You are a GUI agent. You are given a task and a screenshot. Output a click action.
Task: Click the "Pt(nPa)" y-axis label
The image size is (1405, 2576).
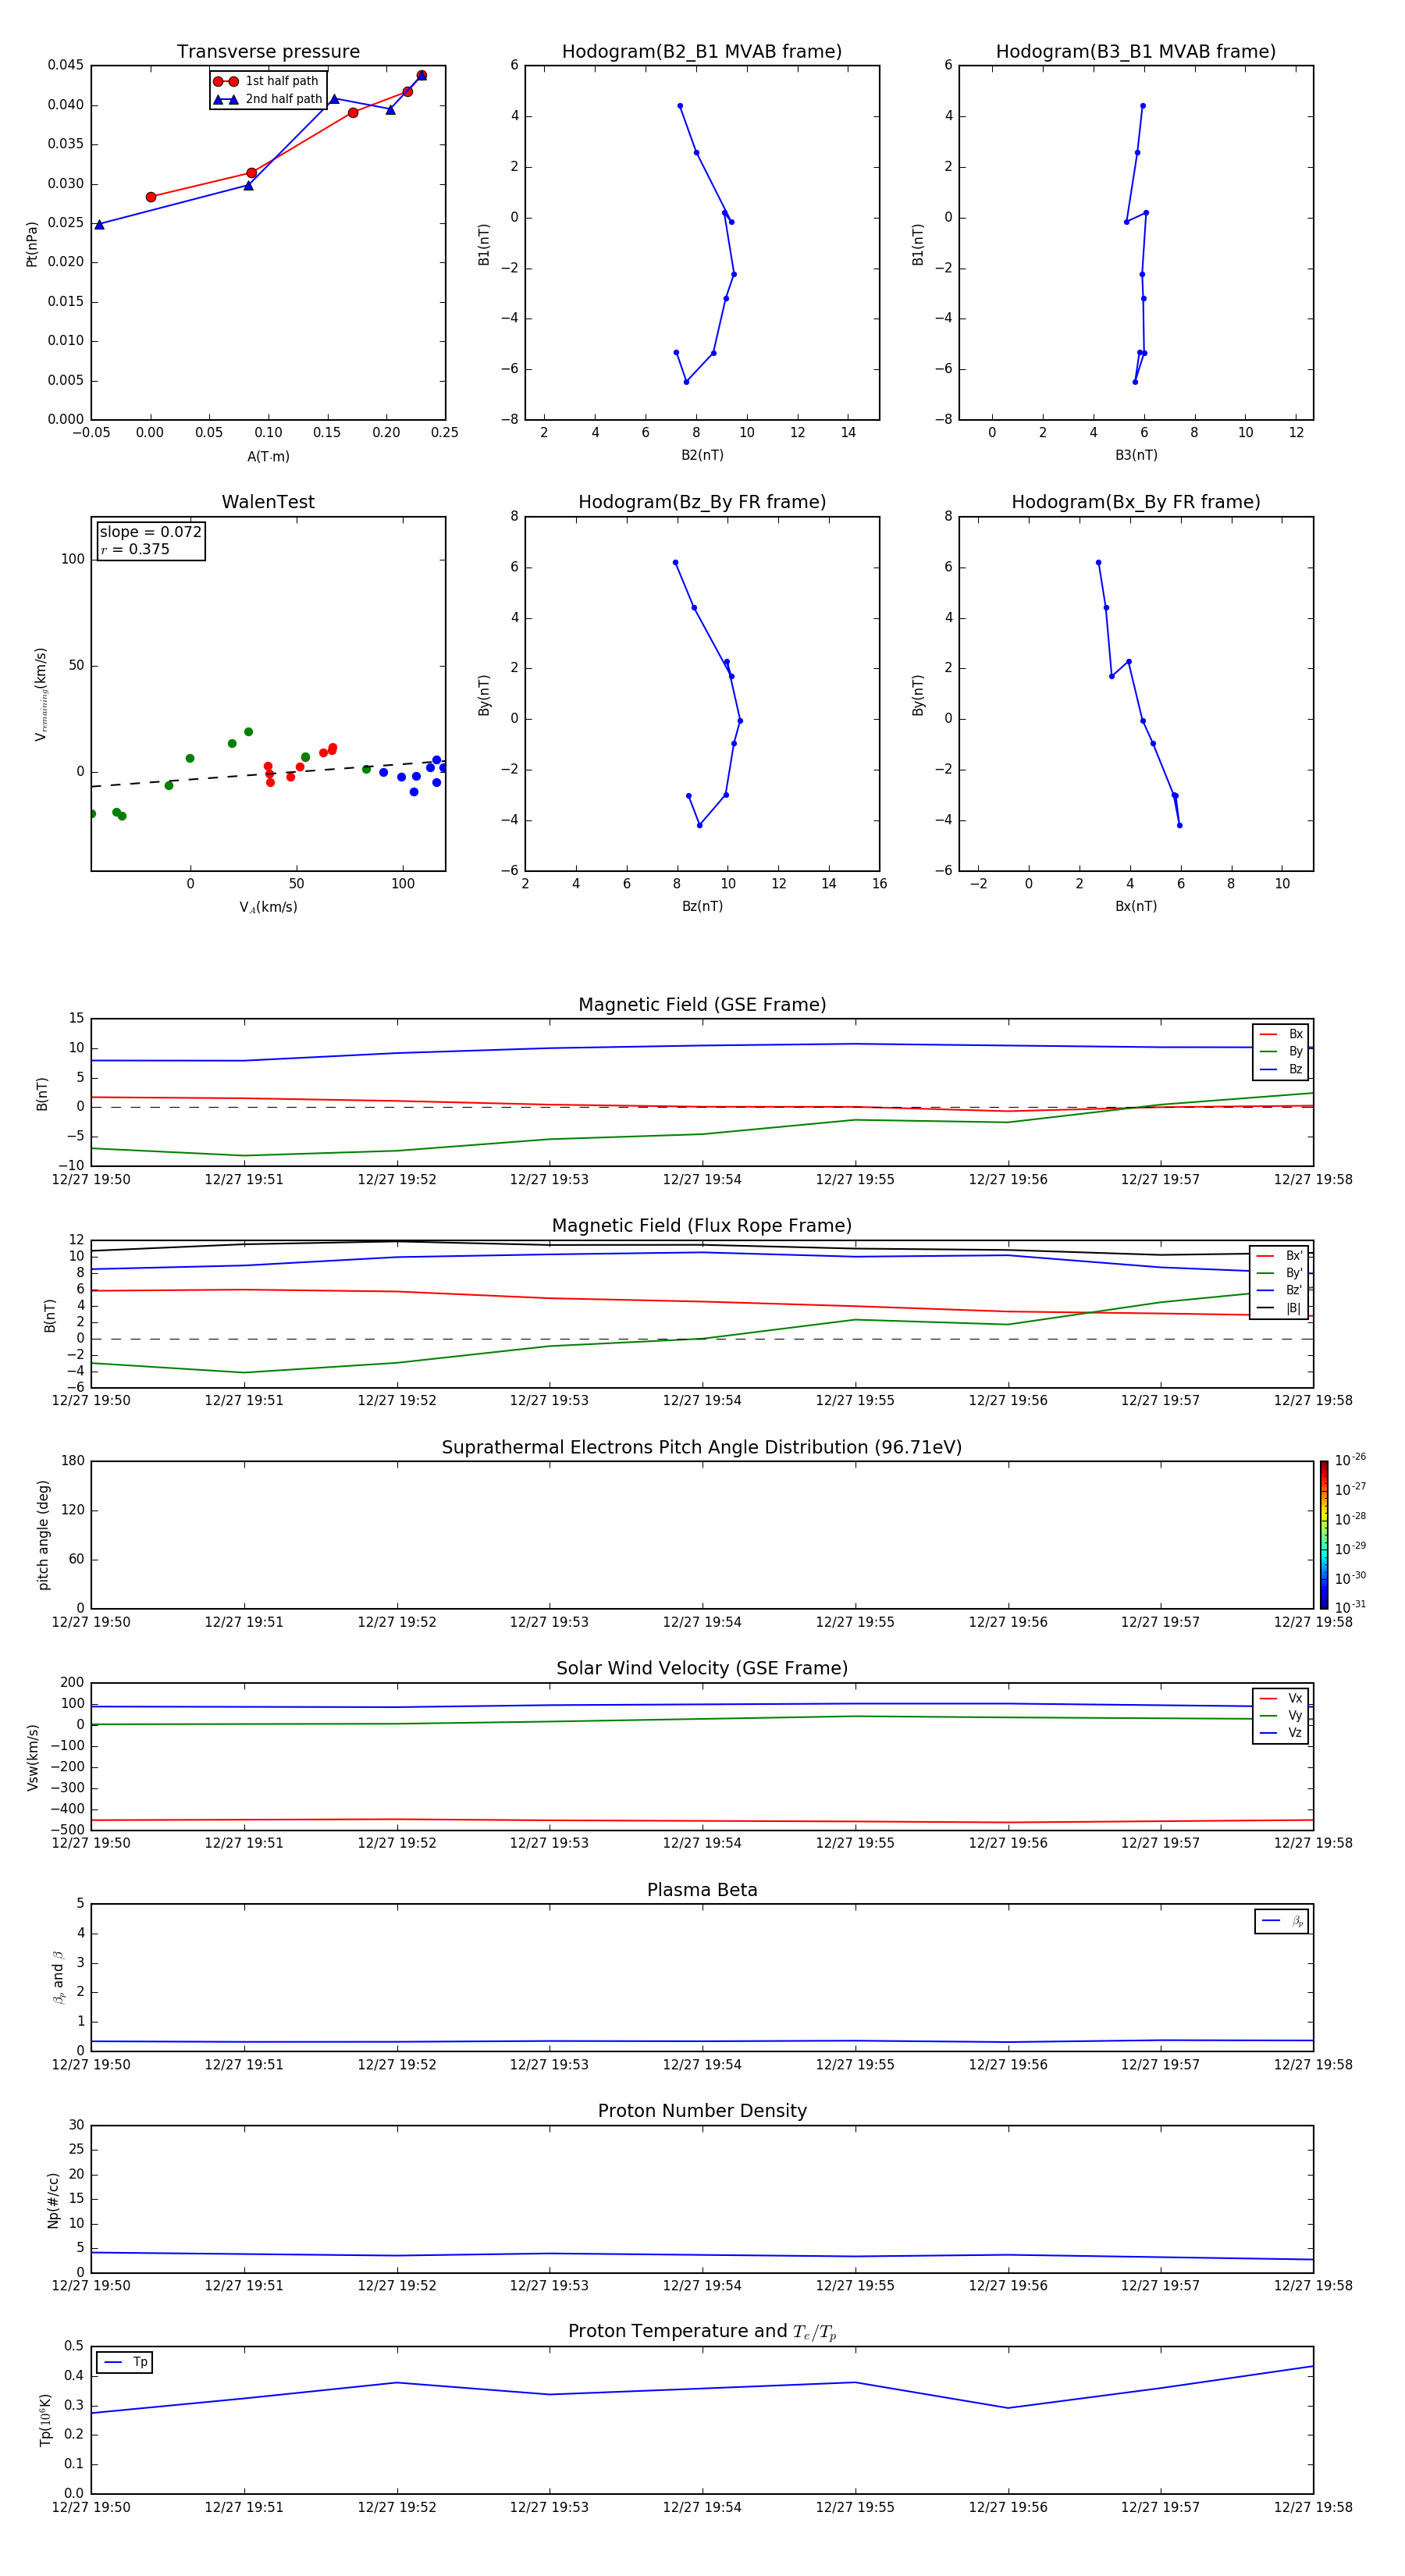32,243
